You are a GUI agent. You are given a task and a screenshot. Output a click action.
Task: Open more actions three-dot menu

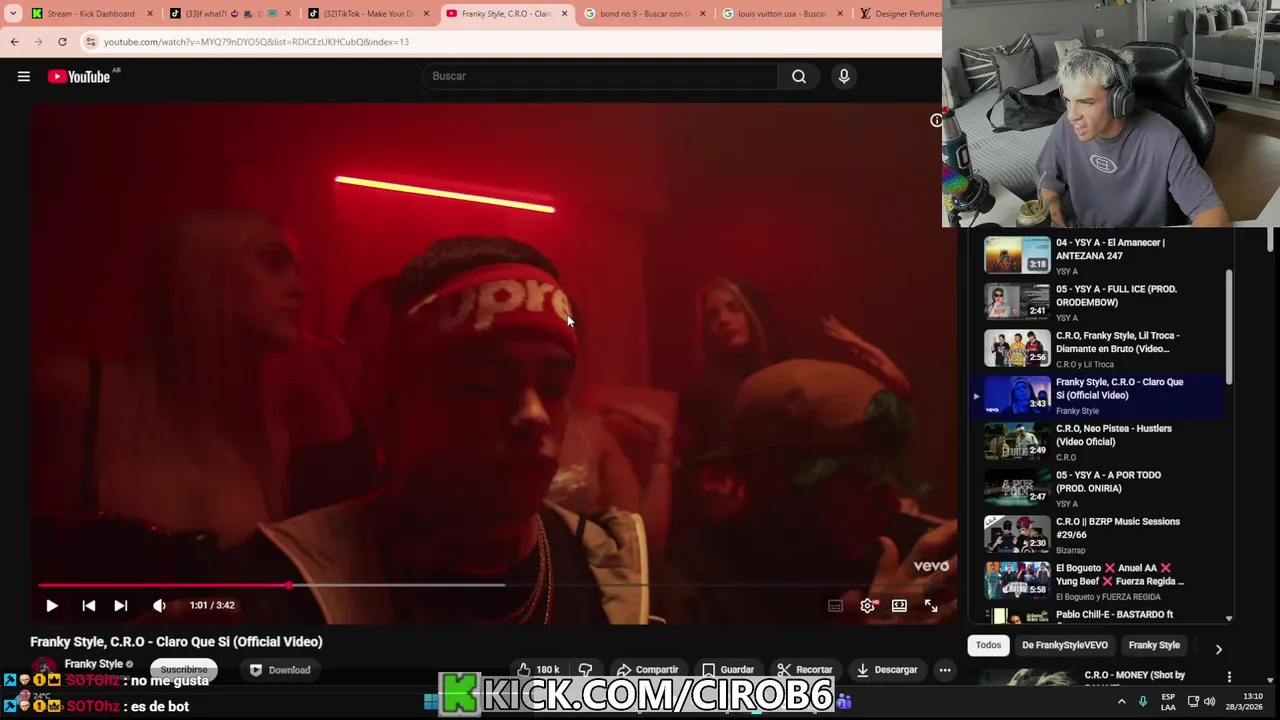pyautogui.click(x=945, y=670)
